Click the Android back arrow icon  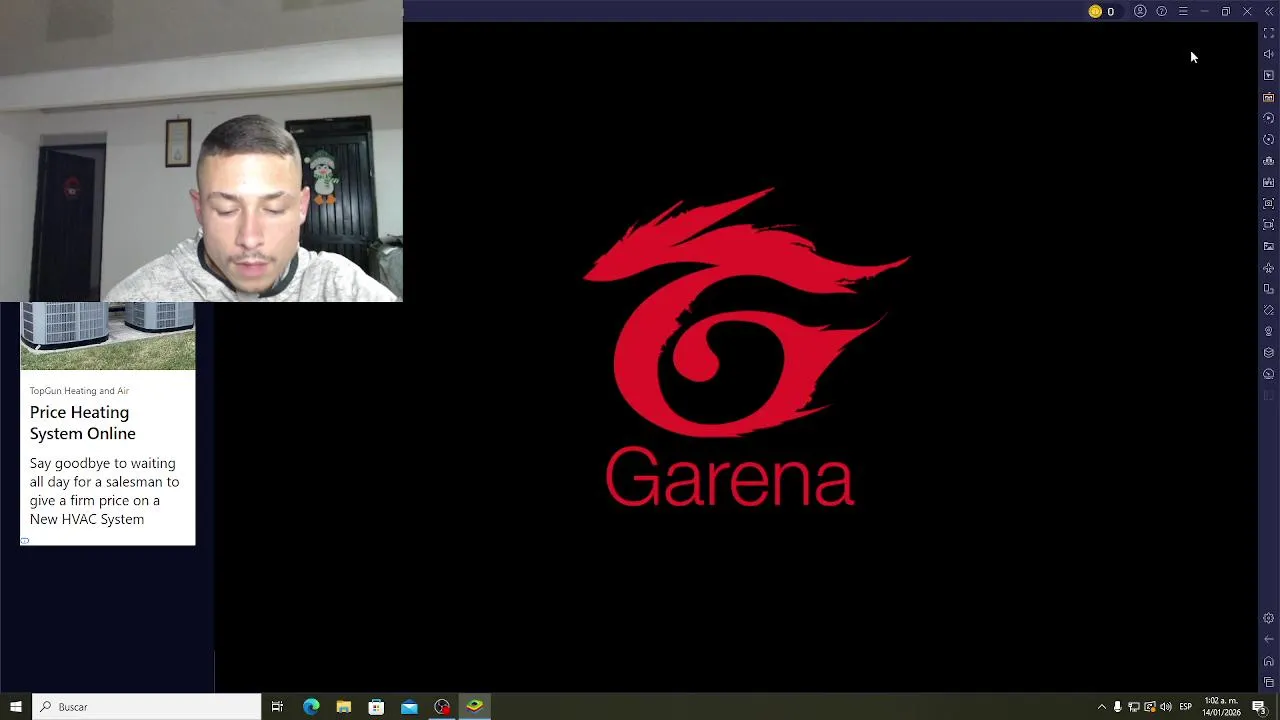coord(1269,639)
